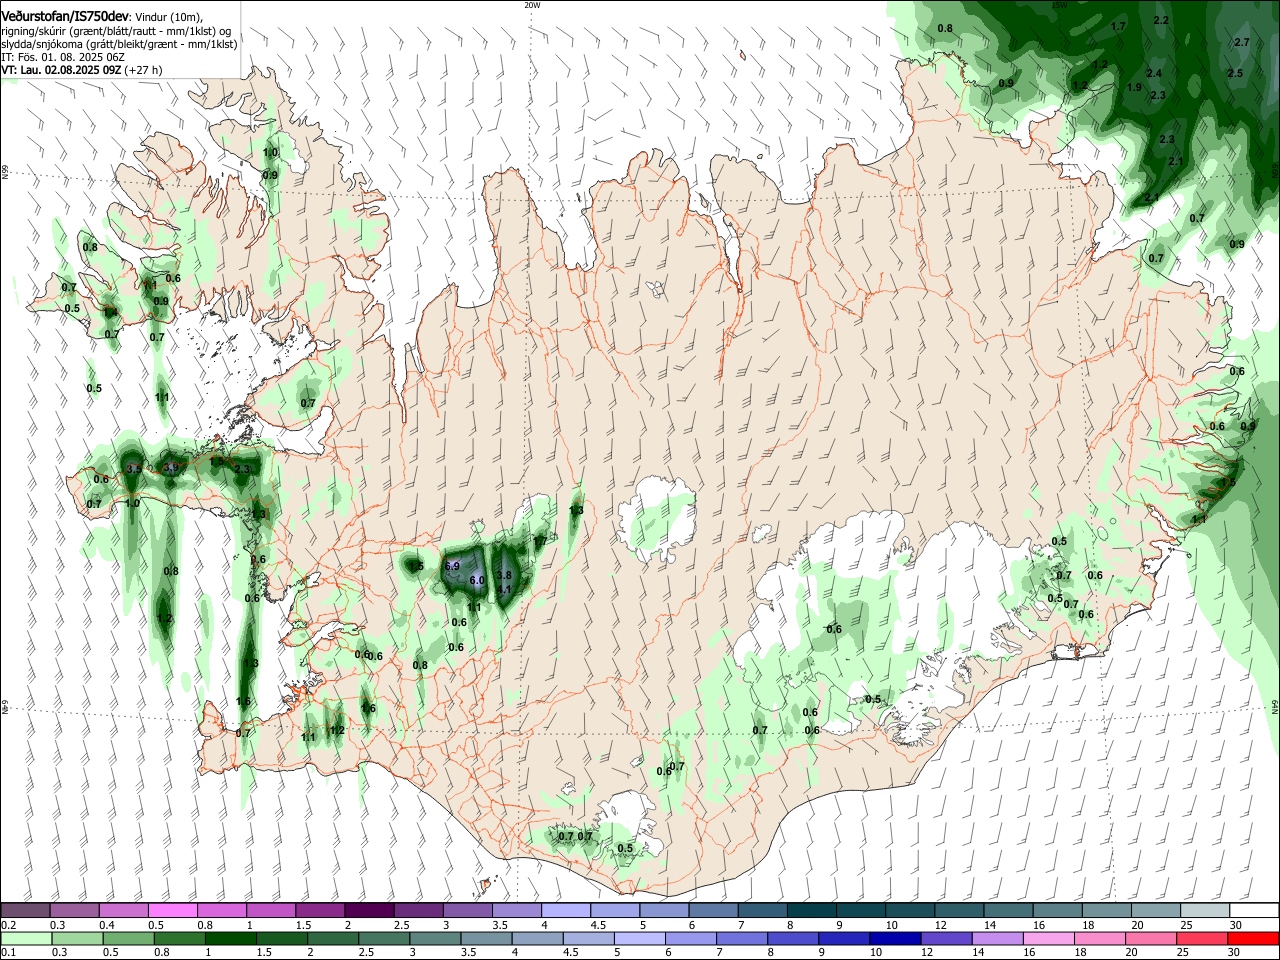Click the bright pink swatch between 0.5 and 0.8
Image resolution: width=1280 pixels, height=960 pixels.
pyautogui.click(x=173, y=911)
